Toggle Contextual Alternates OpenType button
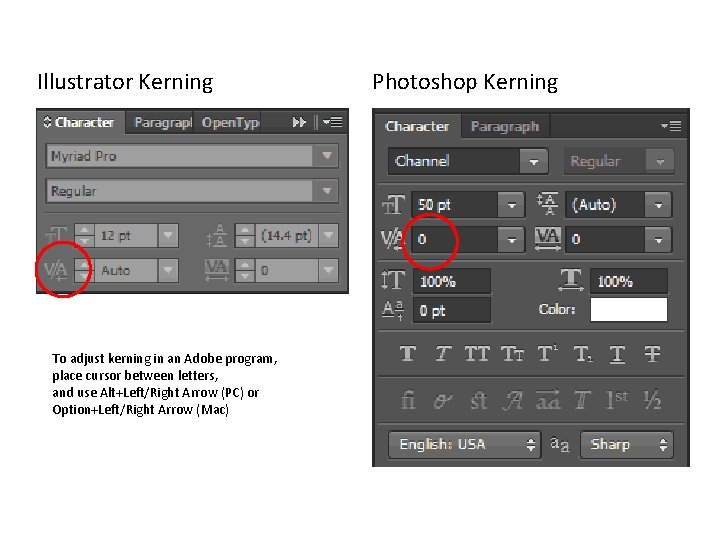This screenshot has width=720, height=540. 442,400
